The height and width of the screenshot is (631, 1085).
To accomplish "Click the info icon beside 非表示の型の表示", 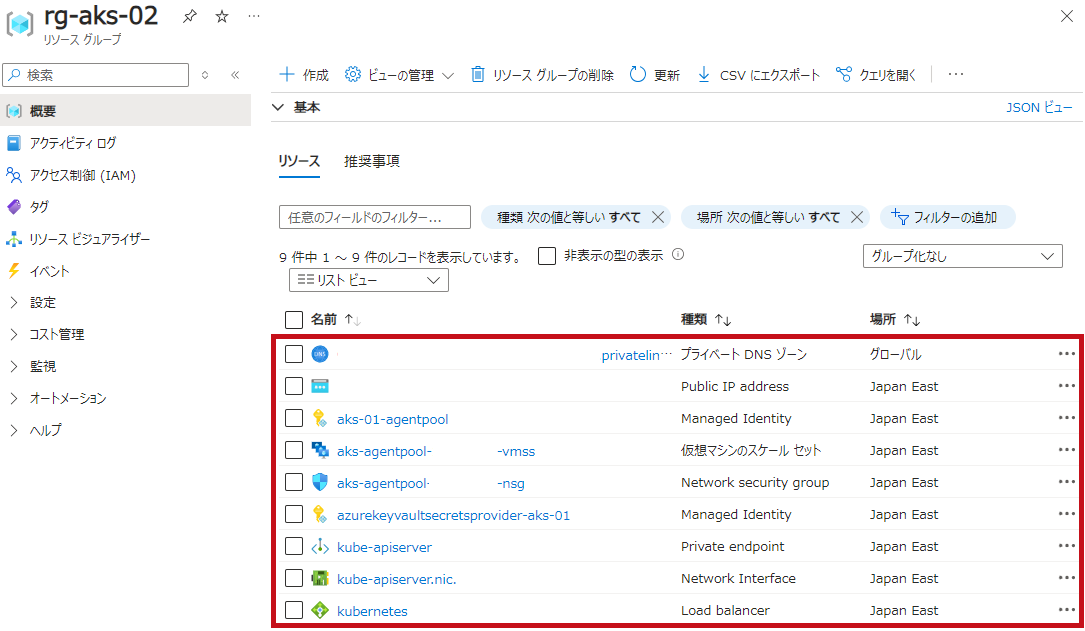I will click(678, 255).
